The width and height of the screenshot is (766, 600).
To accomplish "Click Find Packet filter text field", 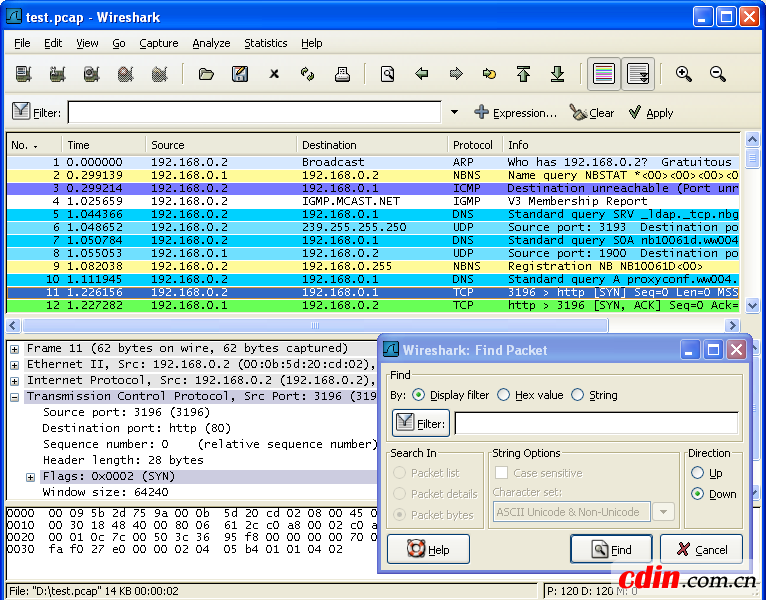I will 596,423.
